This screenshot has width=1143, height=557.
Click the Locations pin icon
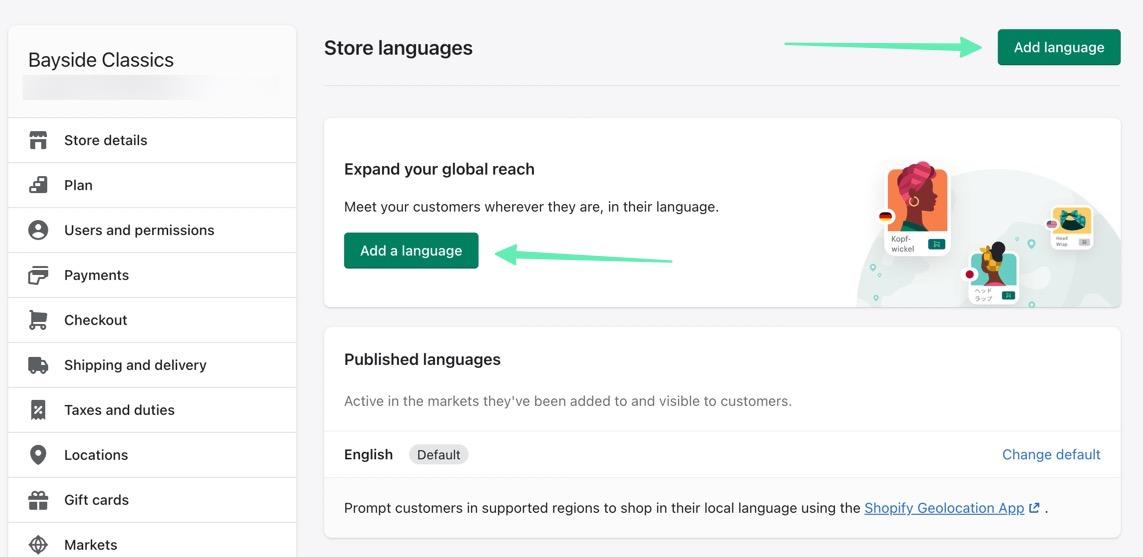click(x=38, y=455)
